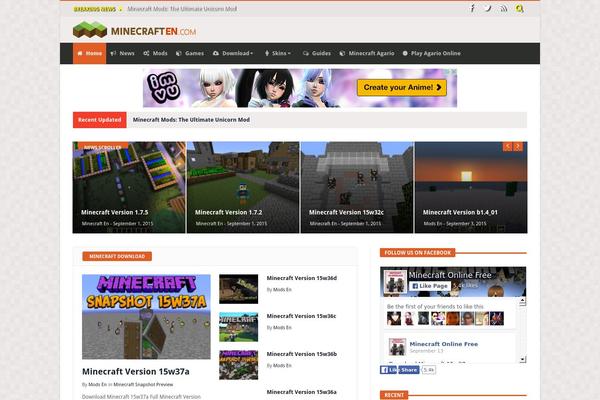Expand the Download dropdown menu
This screenshot has height=400, width=600.
[x=233, y=53]
